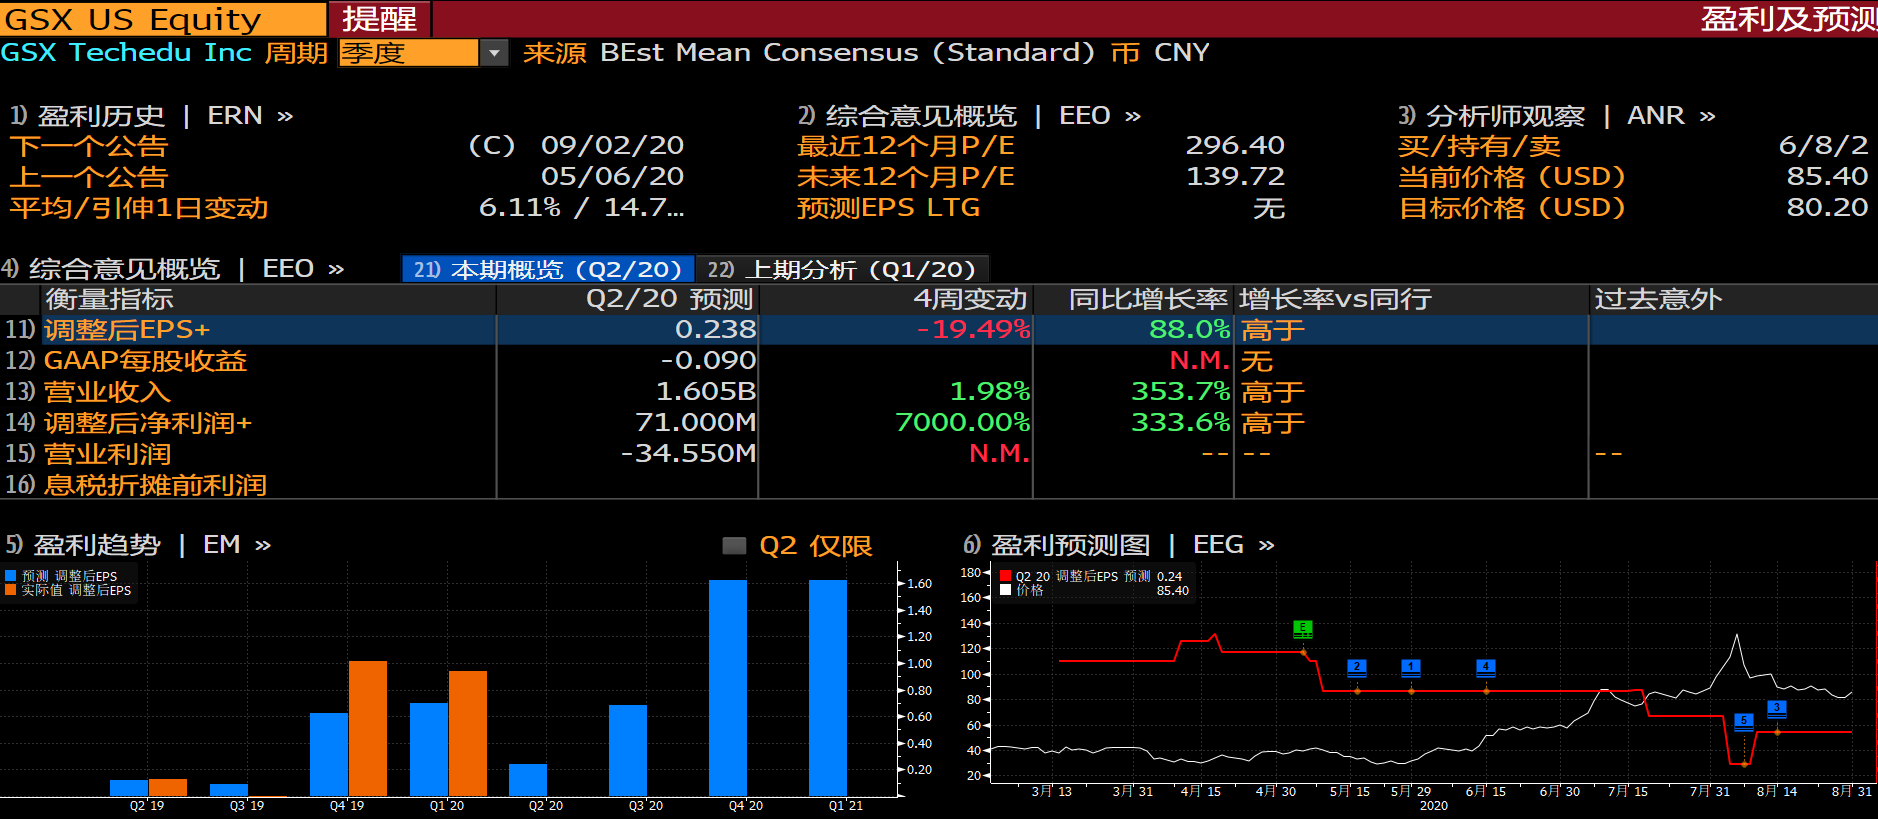Click the blue Q1'21 estimate bar
Image resolution: width=1878 pixels, height=819 pixels.
point(828,688)
